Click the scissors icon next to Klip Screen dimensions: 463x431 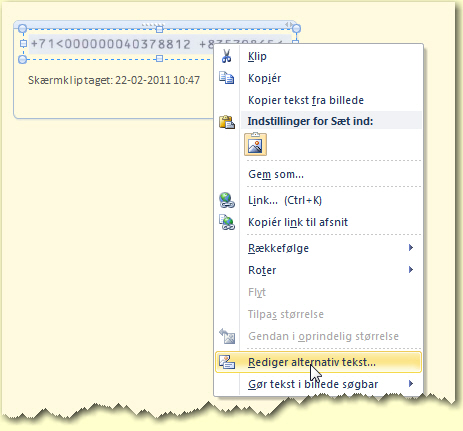point(226,56)
